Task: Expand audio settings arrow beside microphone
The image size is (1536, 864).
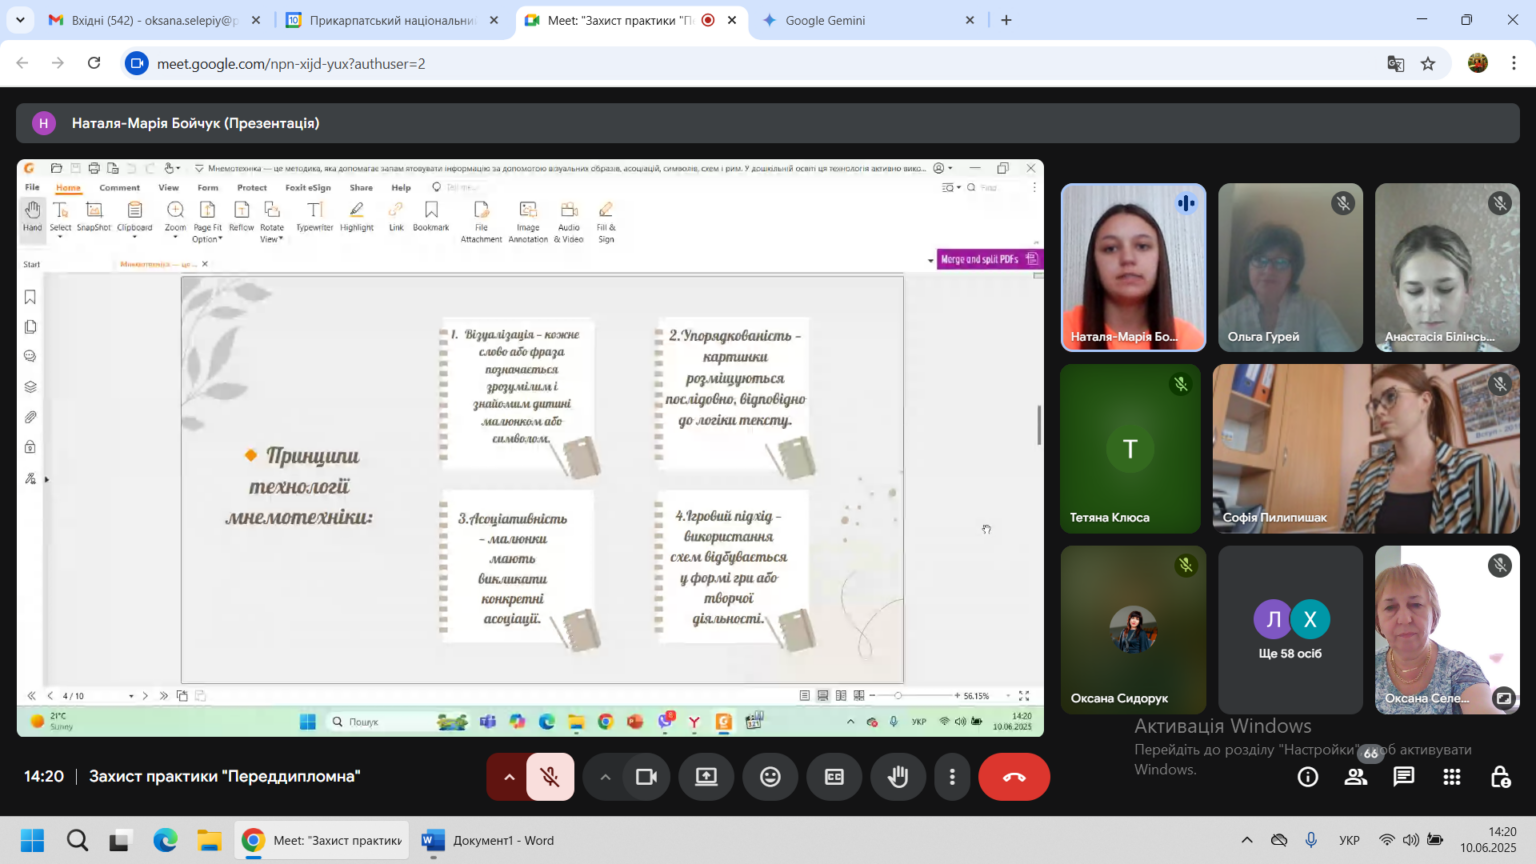Action: click(x=508, y=777)
